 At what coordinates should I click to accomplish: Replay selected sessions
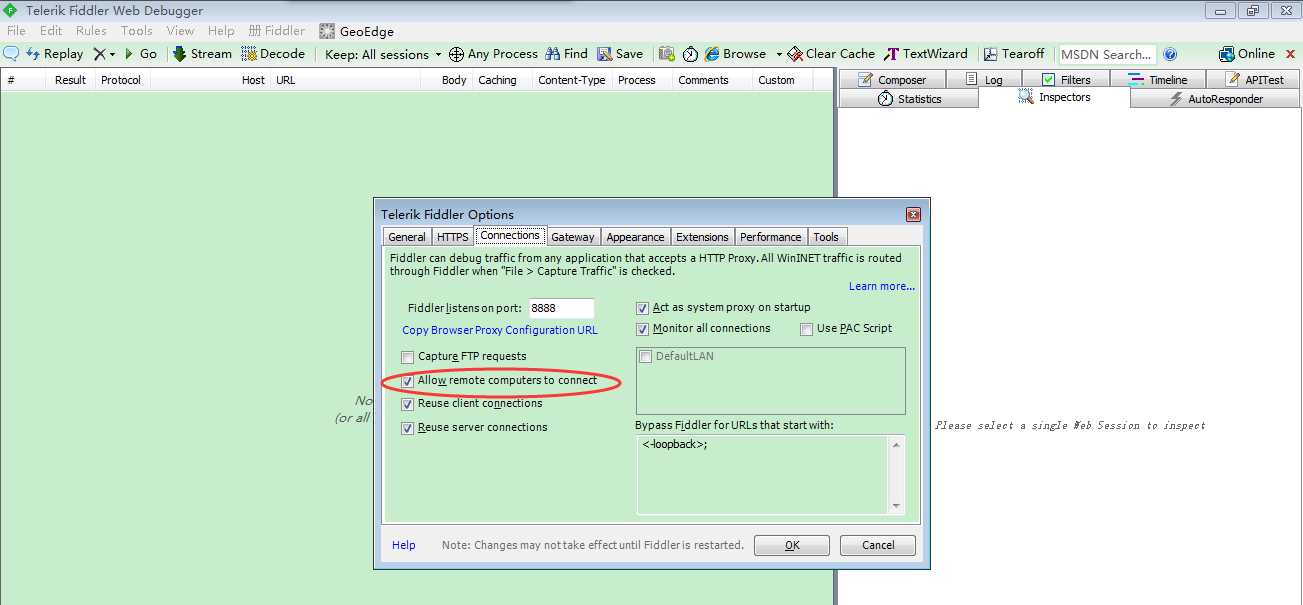54,54
